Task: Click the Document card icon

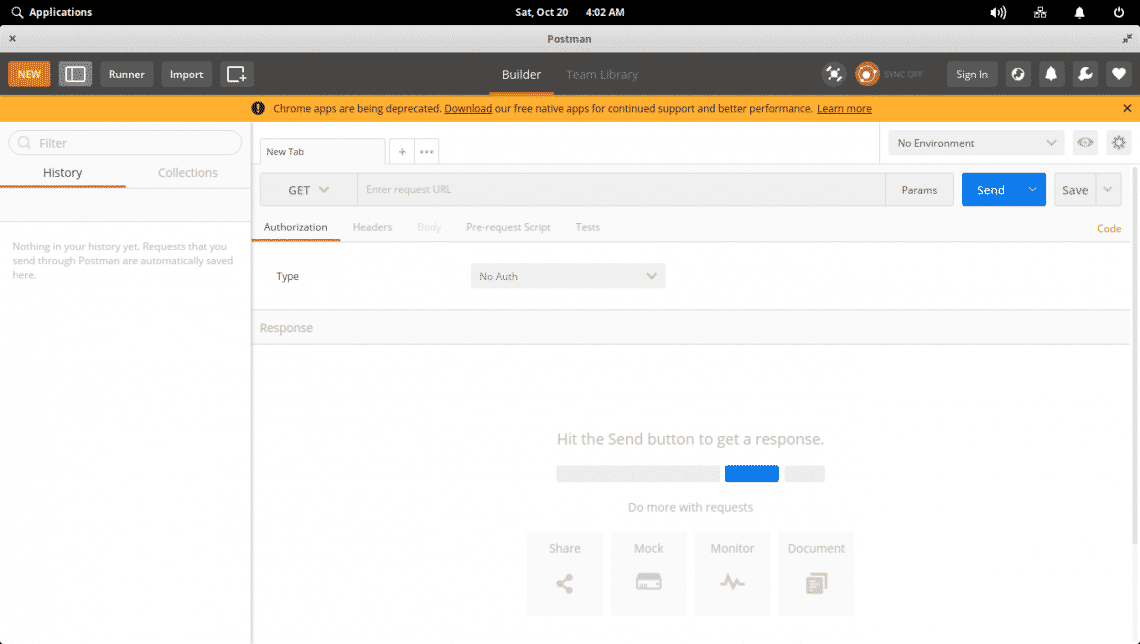Action: coord(816,573)
